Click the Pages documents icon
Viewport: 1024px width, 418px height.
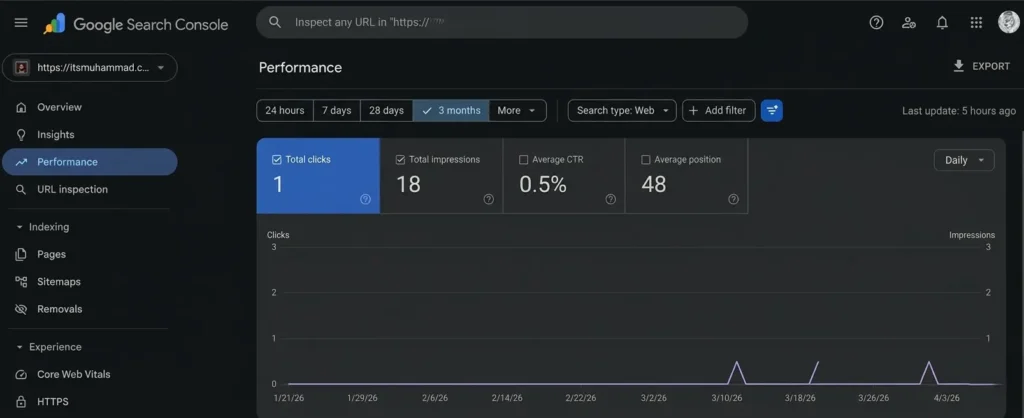pyautogui.click(x=22, y=255)
